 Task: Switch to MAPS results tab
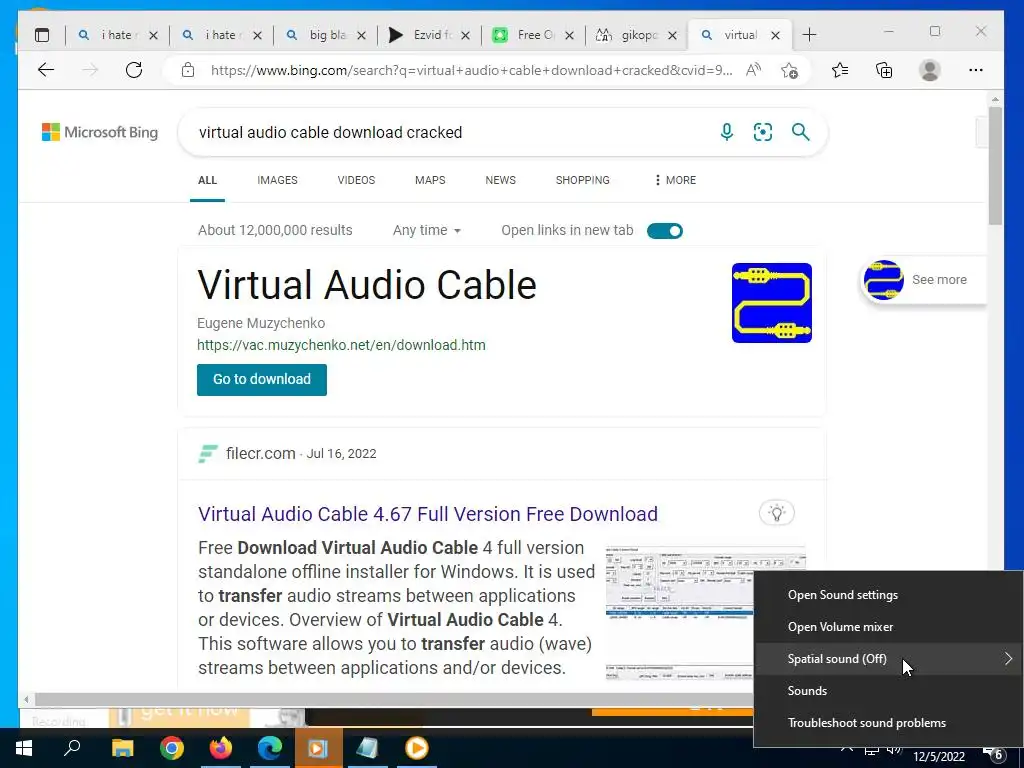[x=430, y=180]
